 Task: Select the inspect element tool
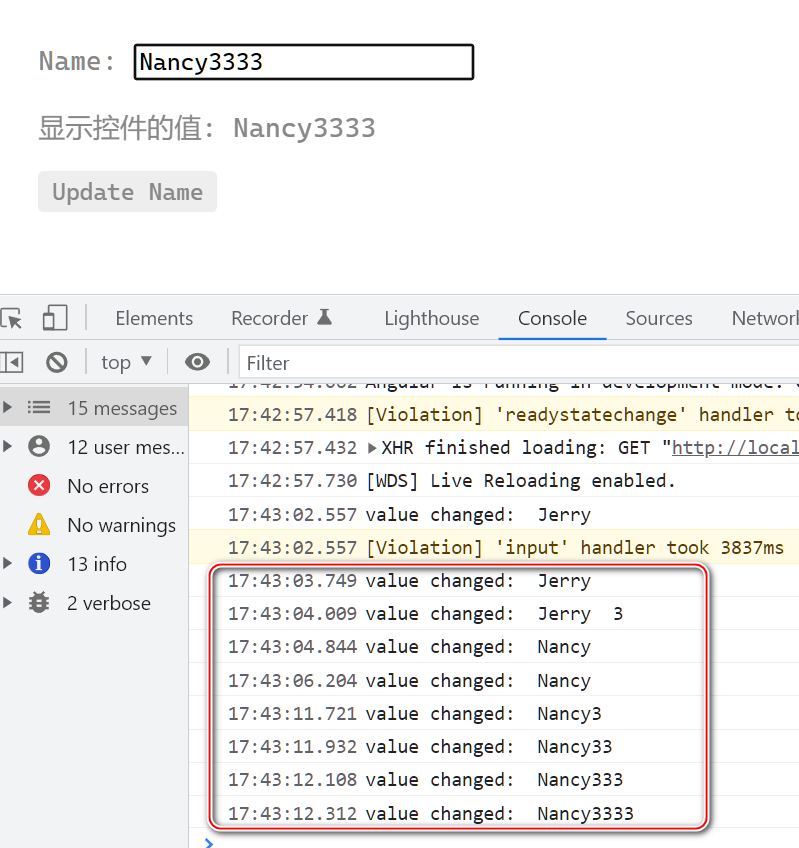point(15,318)
